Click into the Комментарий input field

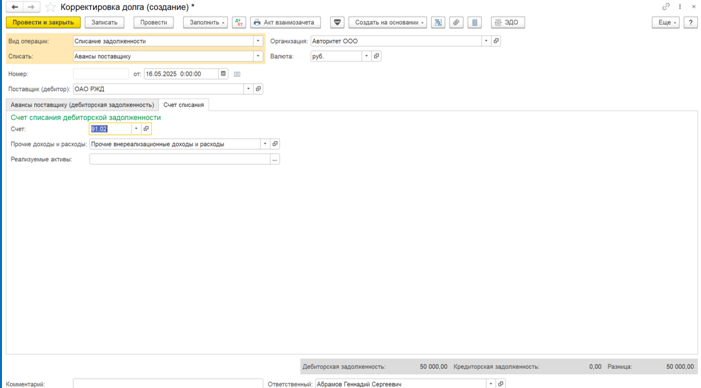point(168,384)
